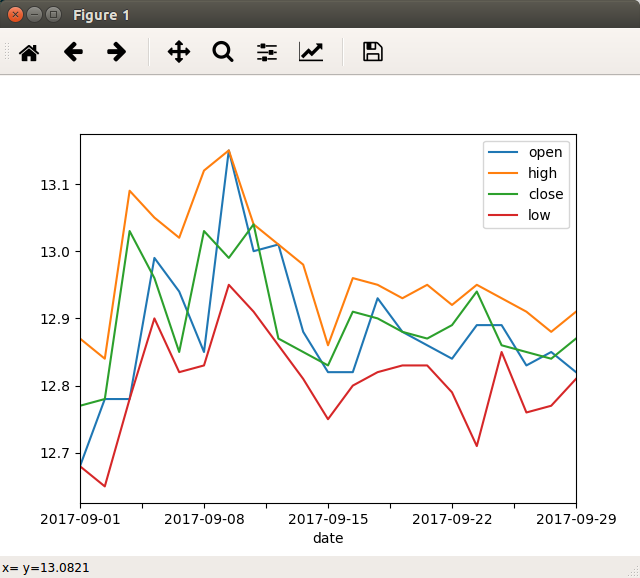Click the 12.9 y-axis tick label
The width and height of the screenshot is (640, 578).
(x=55, y=319)
